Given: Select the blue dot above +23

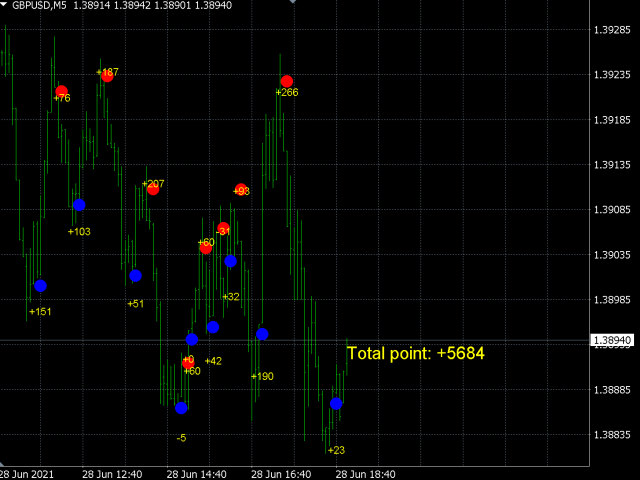Looking at the screenshot, I should click(x=336, y=404).
